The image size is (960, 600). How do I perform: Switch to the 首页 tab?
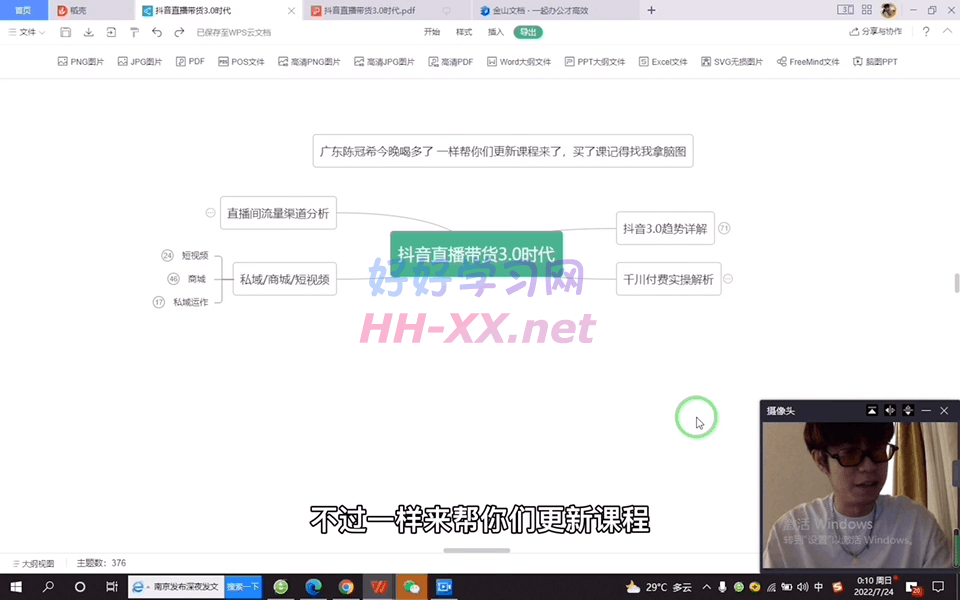point(23,10)
